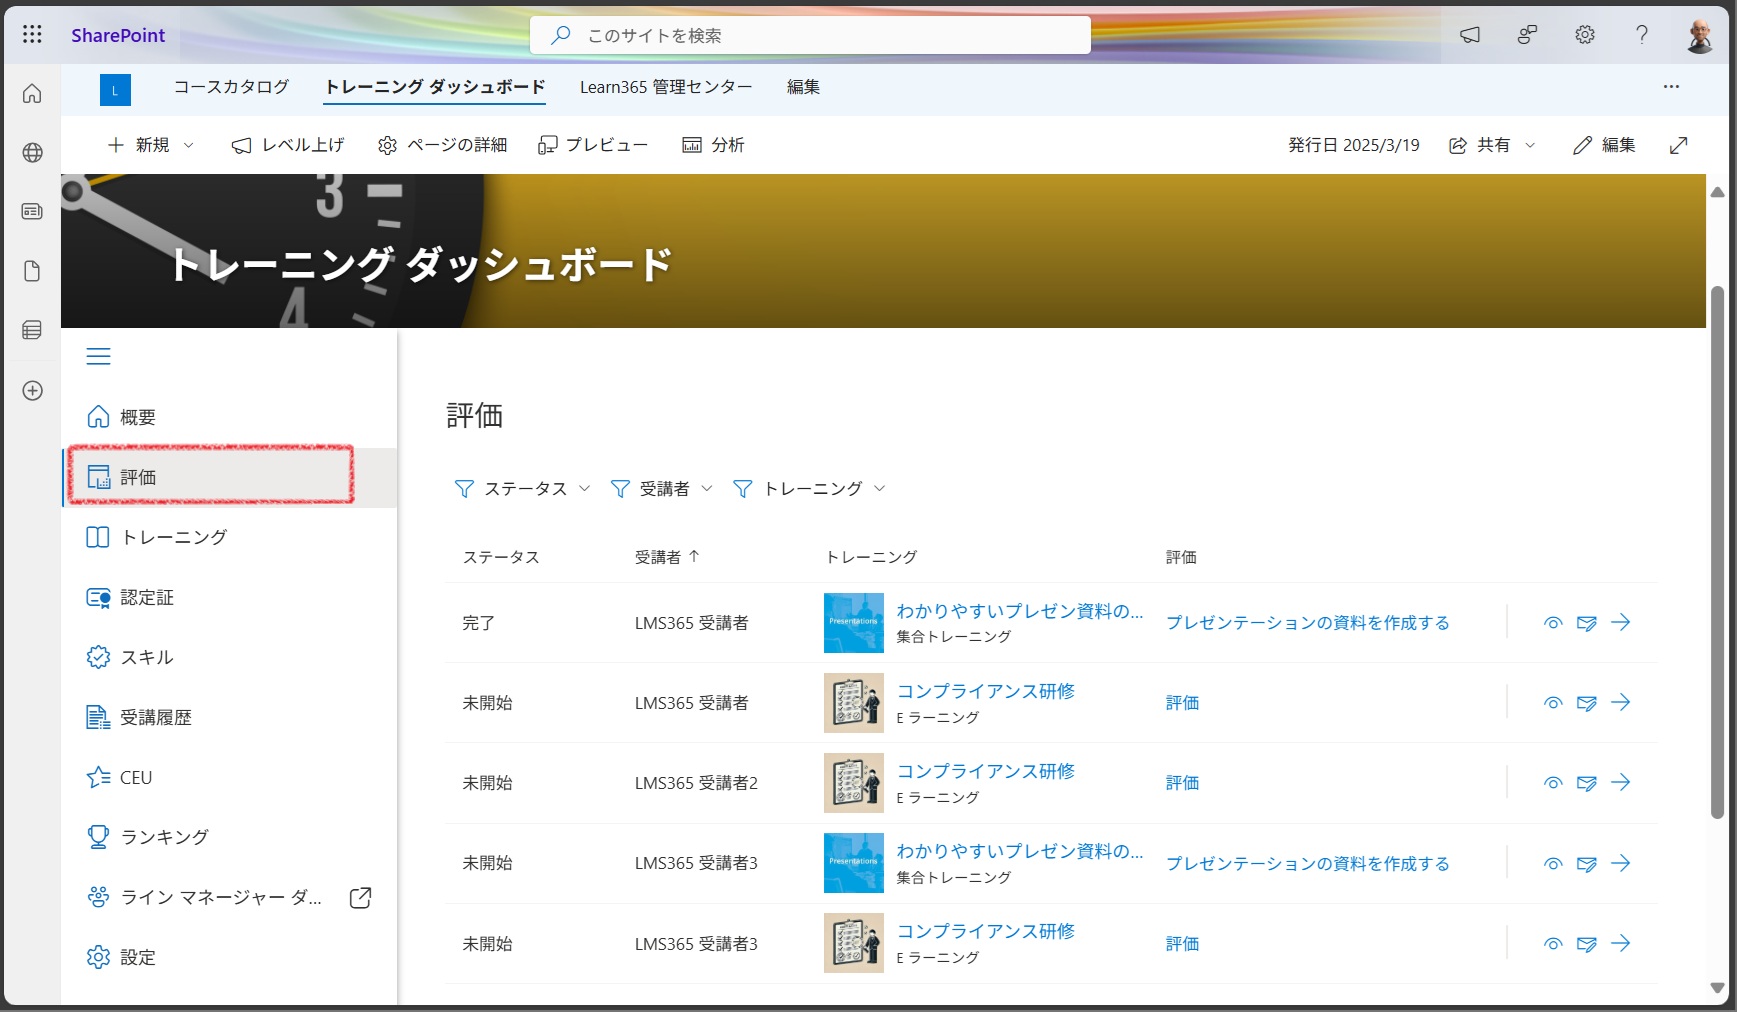View eye icon for 受講者3 プレゼン row
The image size is (1737, 1012).
pos(1553,864)
